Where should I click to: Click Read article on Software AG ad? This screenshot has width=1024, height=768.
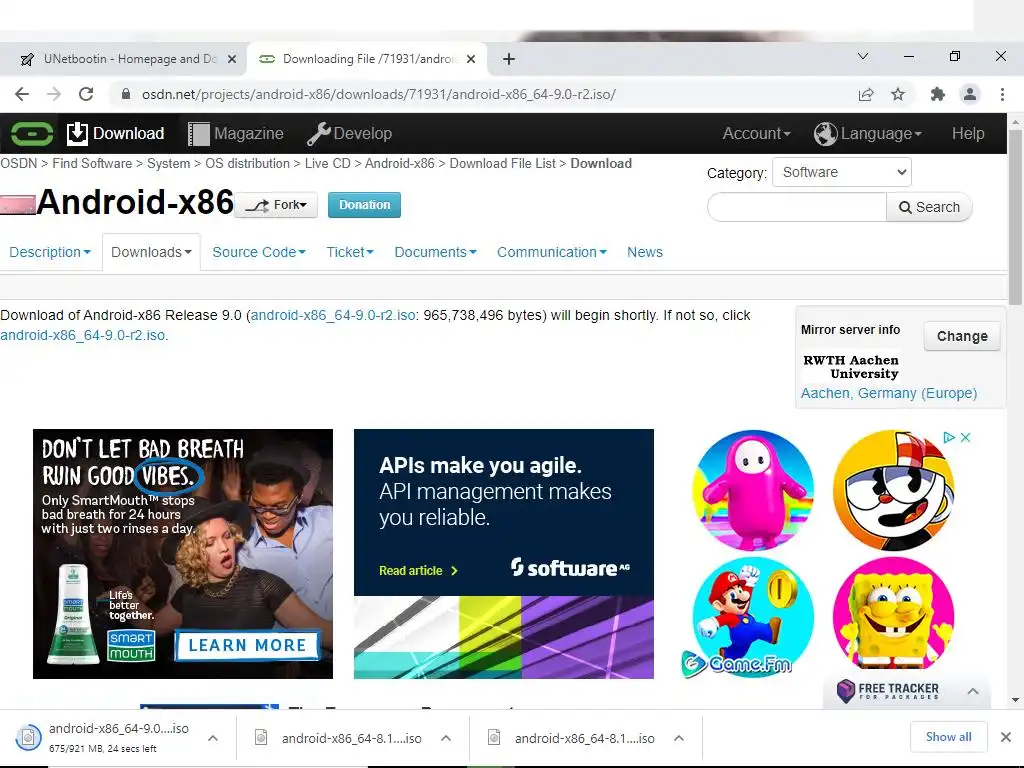418,571
